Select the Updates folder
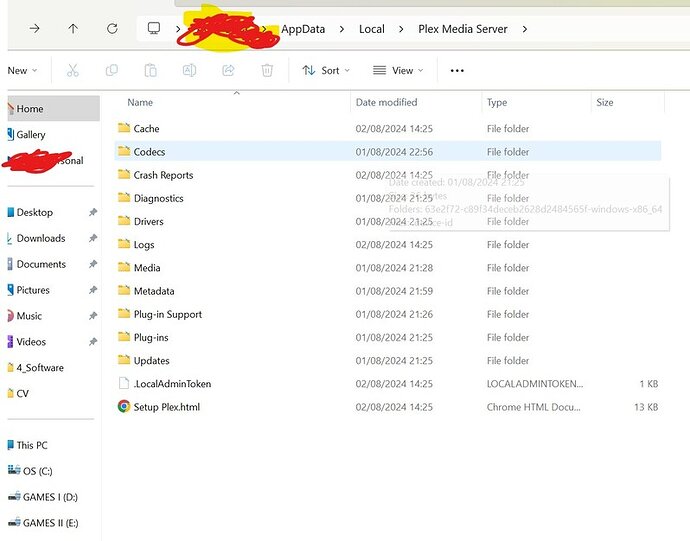Viewport: 690px width, 541px height. 388,361
